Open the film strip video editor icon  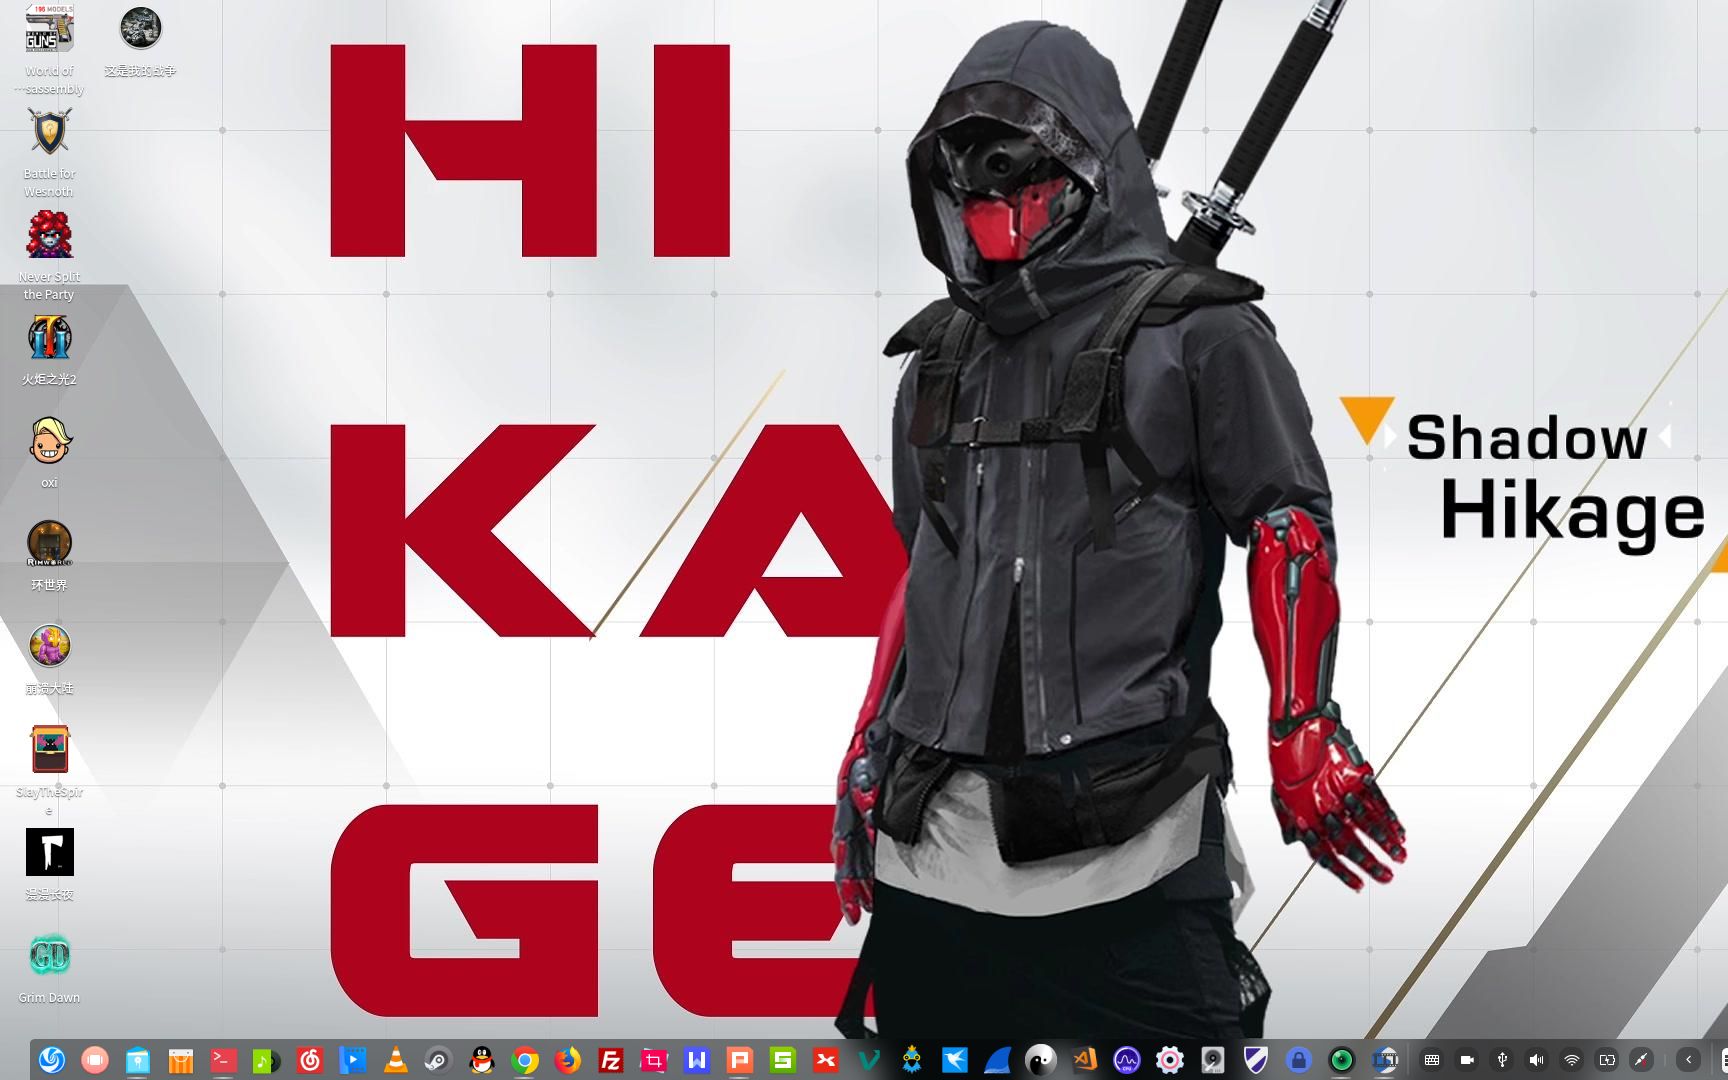pyautogui.click(x=1385, y=1059)
